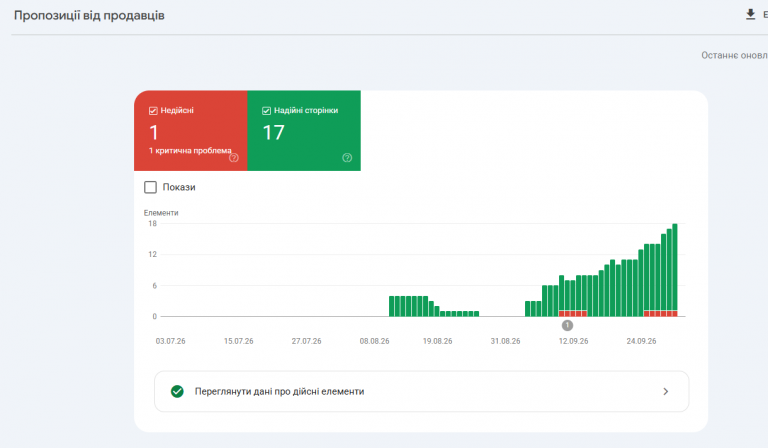Expand chevron on Переглянути дані row

click(665, 391)
